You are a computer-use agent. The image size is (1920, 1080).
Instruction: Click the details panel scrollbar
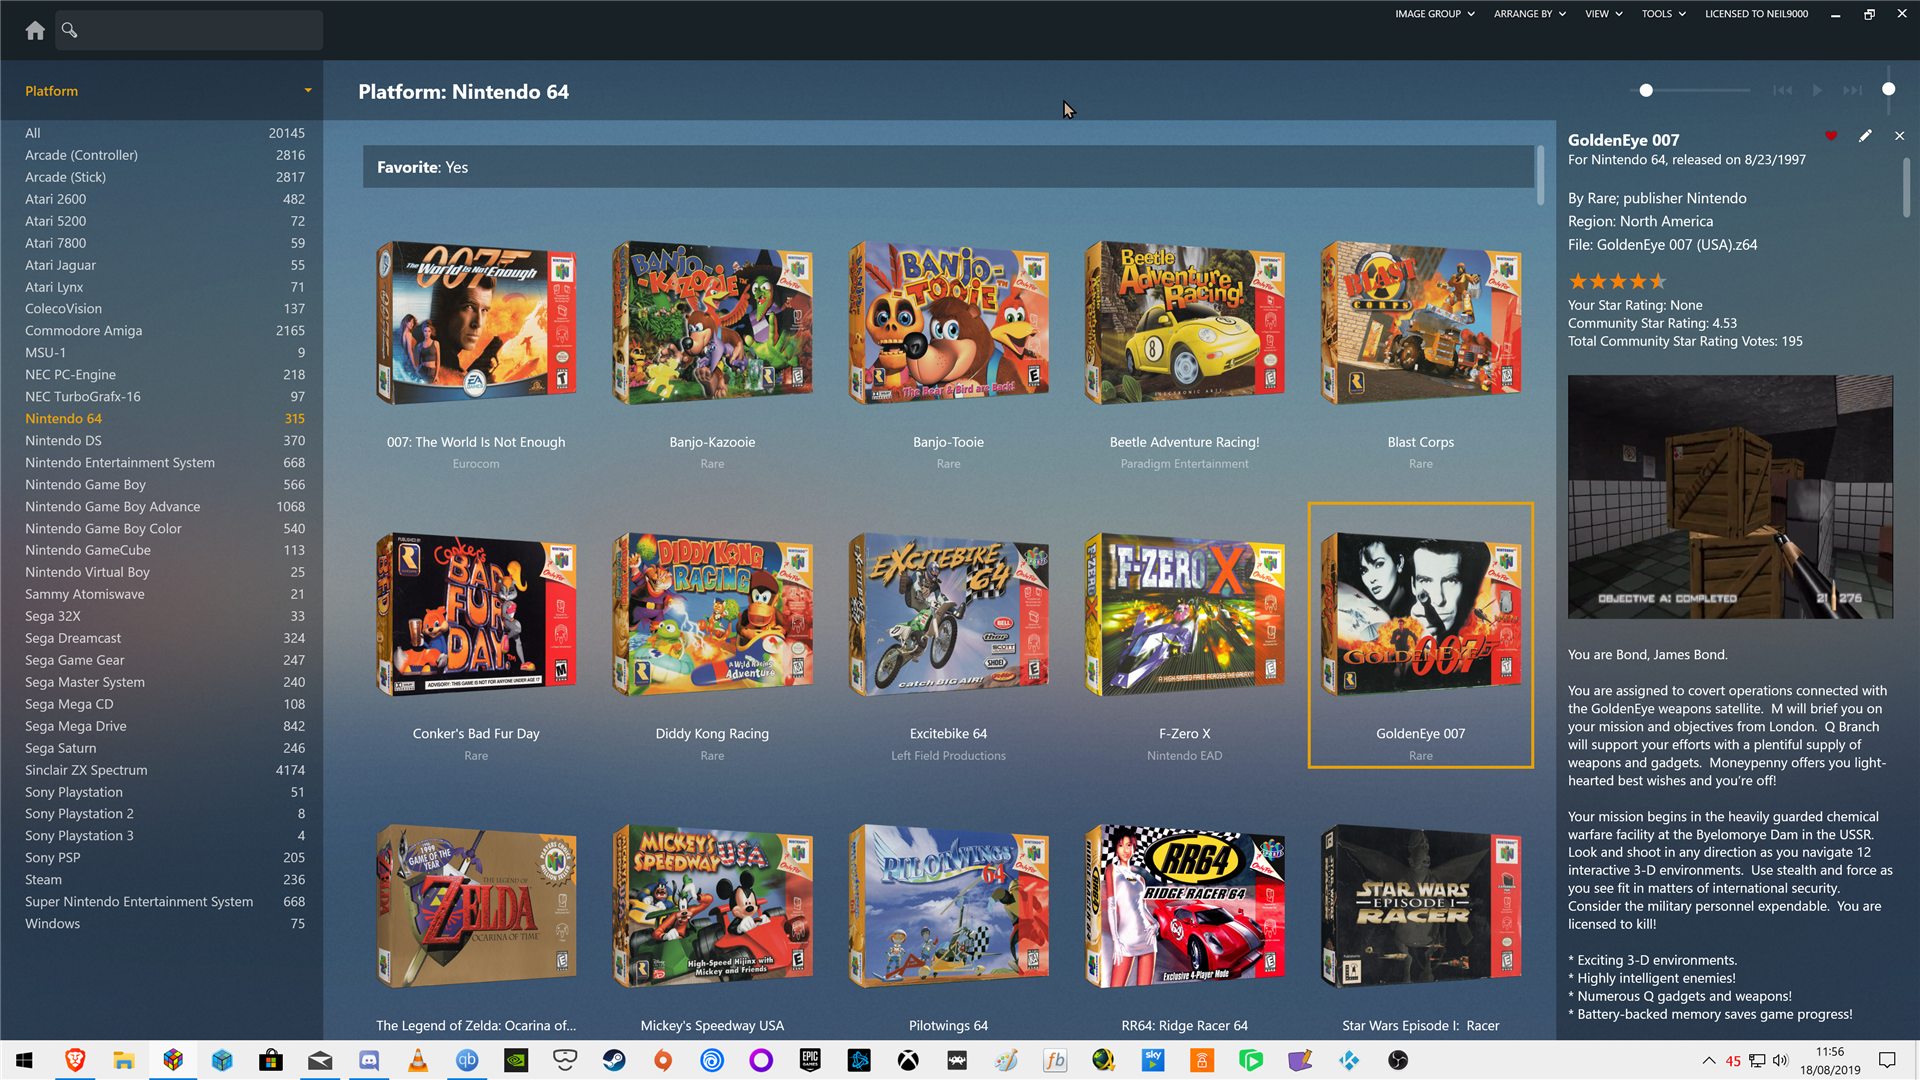tap(1906, 187)
